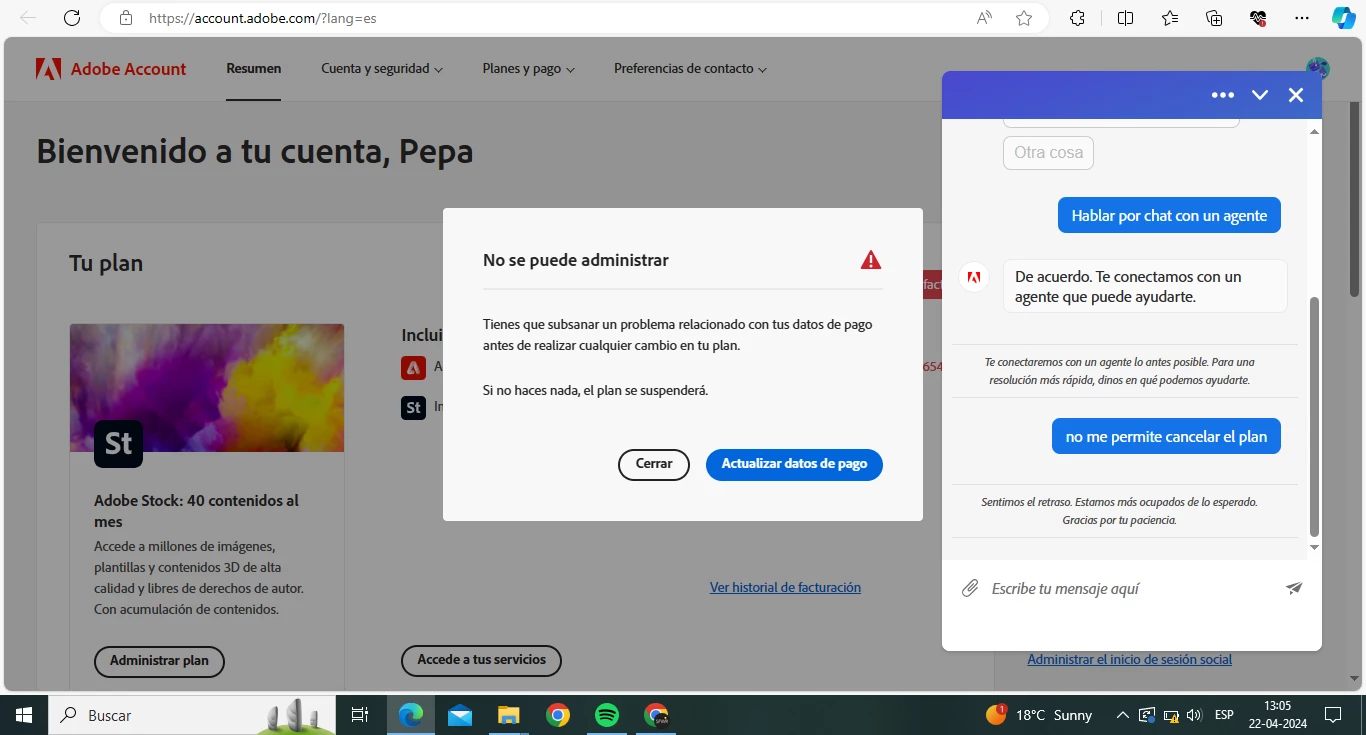Click the attachment paperclip icon in chat
1366x735 pixels.
point(969,588)
